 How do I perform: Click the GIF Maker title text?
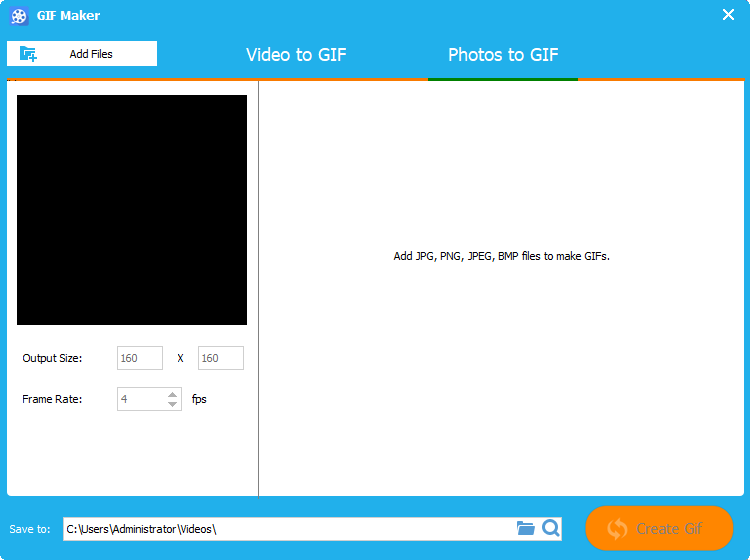(x=68, y=16)
